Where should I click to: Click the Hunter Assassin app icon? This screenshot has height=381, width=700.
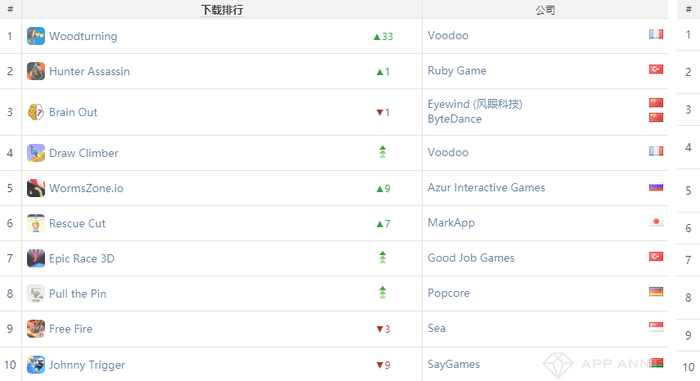click(x=36, y=71)
